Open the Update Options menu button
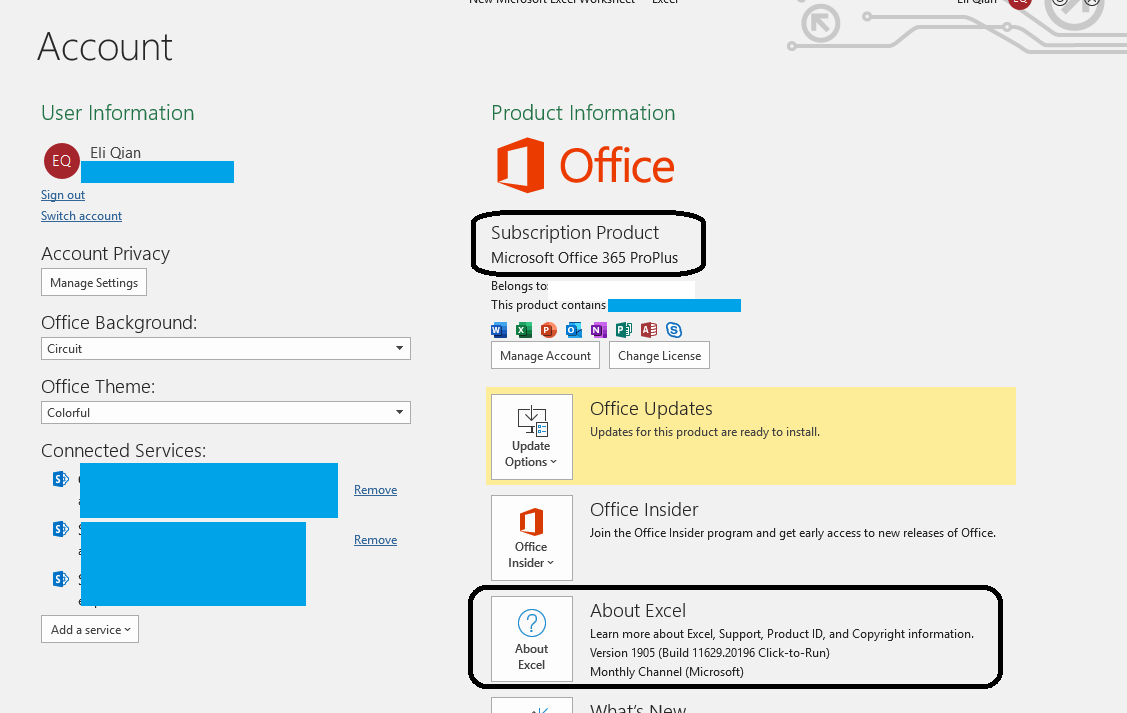 532,437
